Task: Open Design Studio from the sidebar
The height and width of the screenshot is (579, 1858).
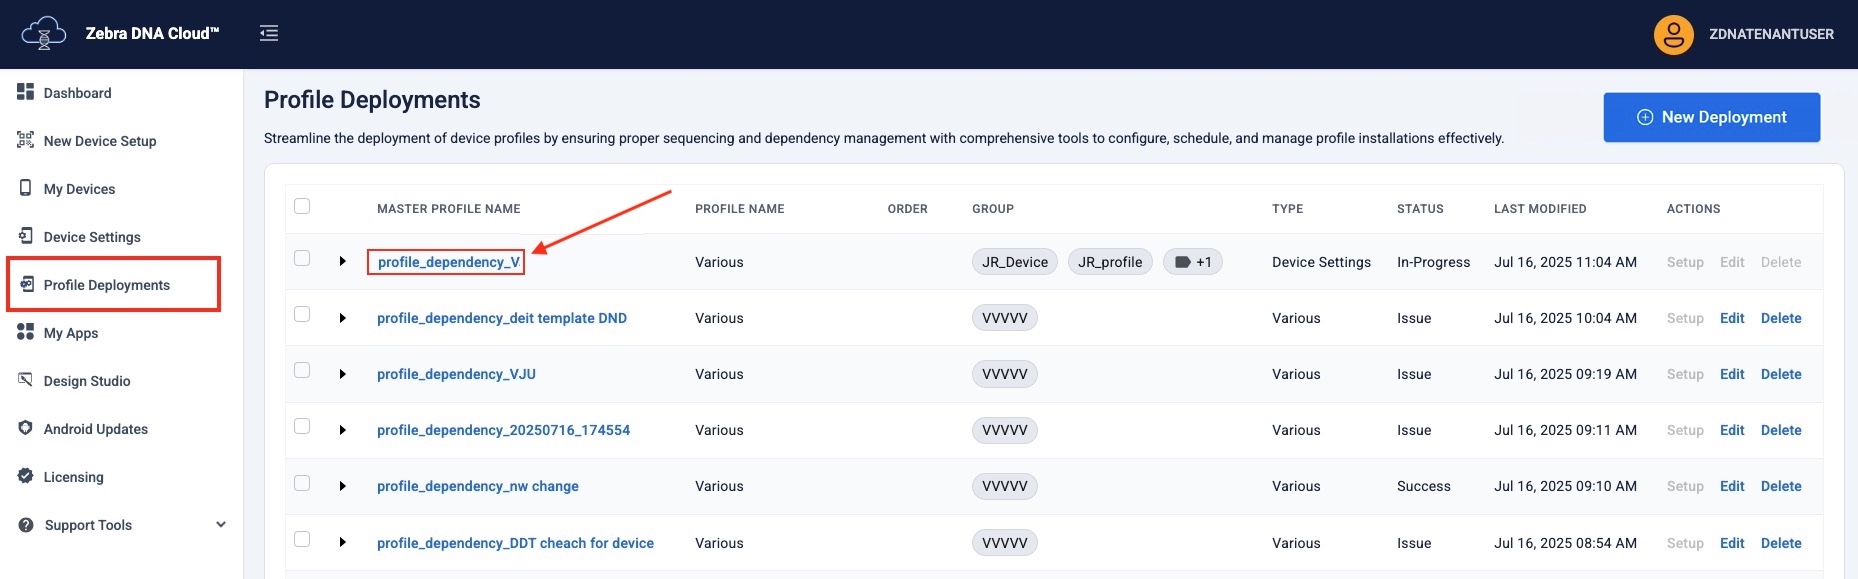Action: pos(86,381)
